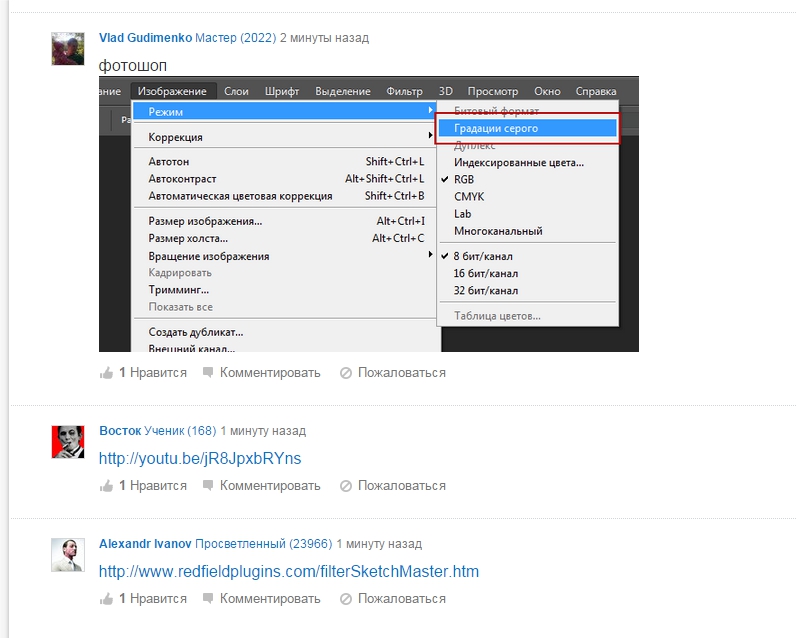The image size is (796, 638).
Task: Click report icon under Vlad Gudimenko's answer
Action: pos(346,373)
